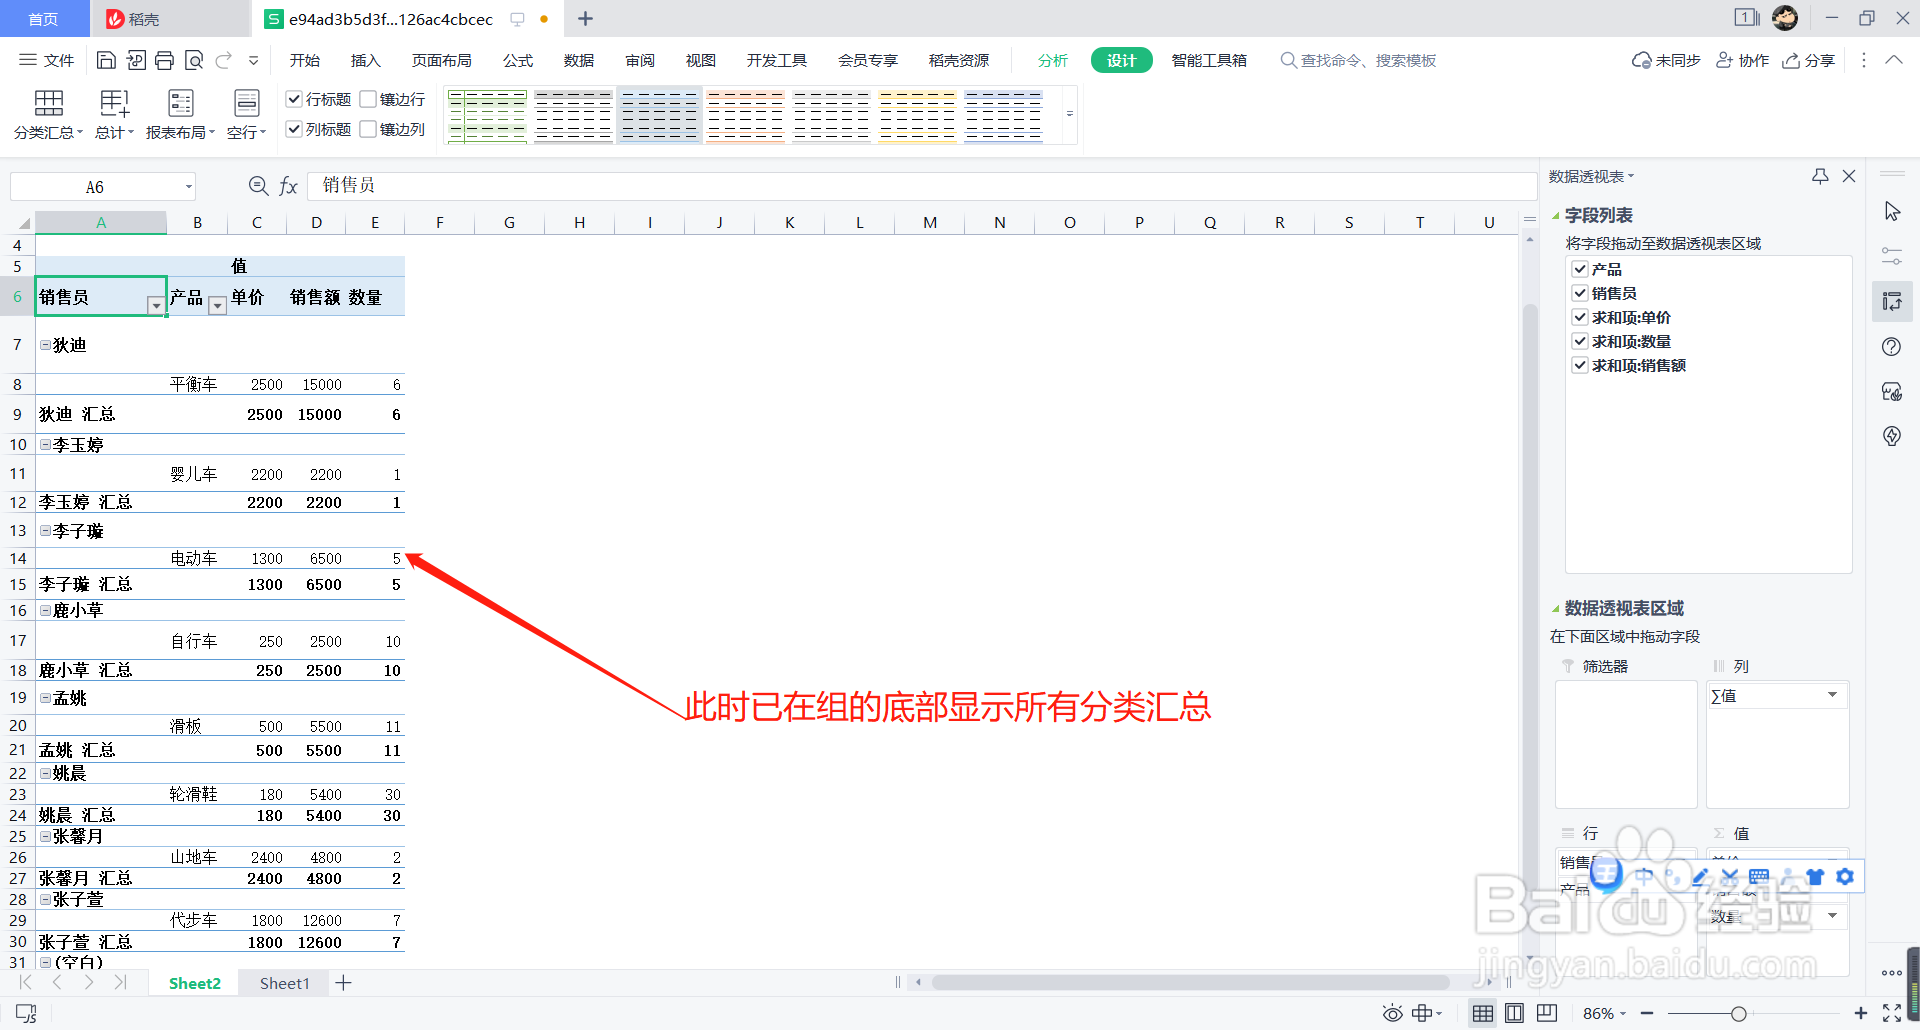
Task: Toggle 列标题 checkbox
Action: tap(294, 129)
